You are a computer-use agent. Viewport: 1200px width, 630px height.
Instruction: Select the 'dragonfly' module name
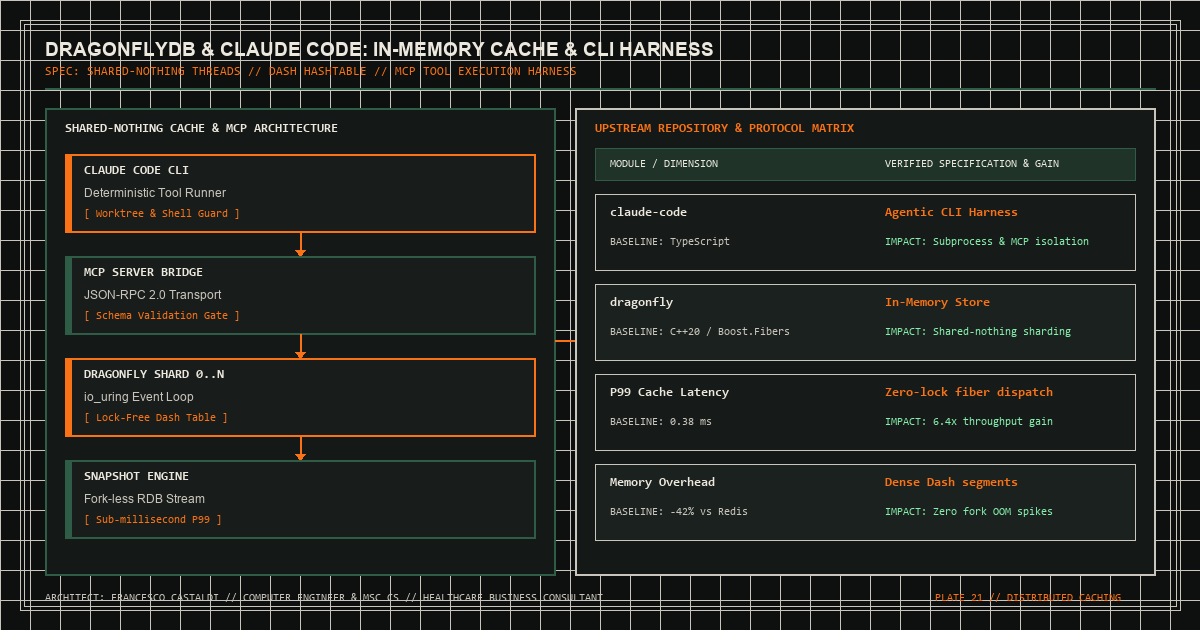tap(641, 302)
